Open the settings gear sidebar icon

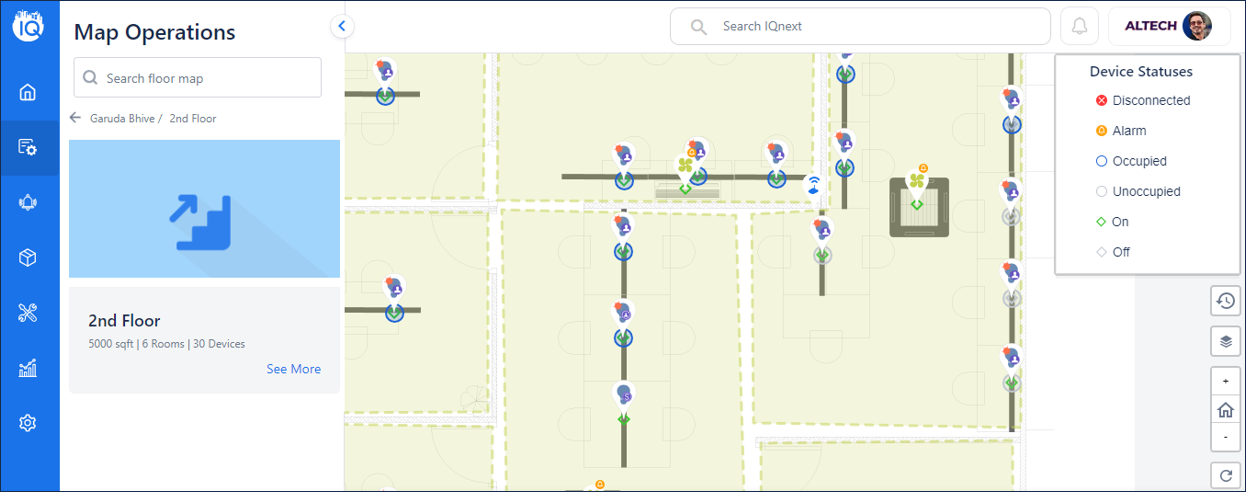(x=28, y=423)
